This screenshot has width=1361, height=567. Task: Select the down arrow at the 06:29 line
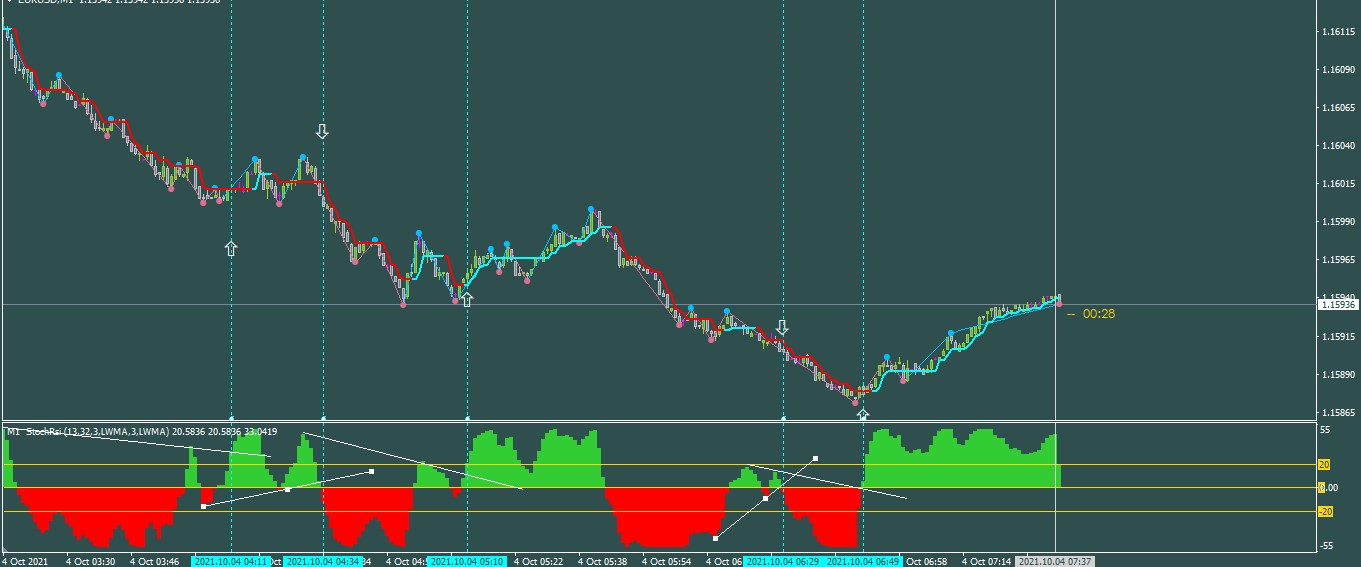pos(782,327)
